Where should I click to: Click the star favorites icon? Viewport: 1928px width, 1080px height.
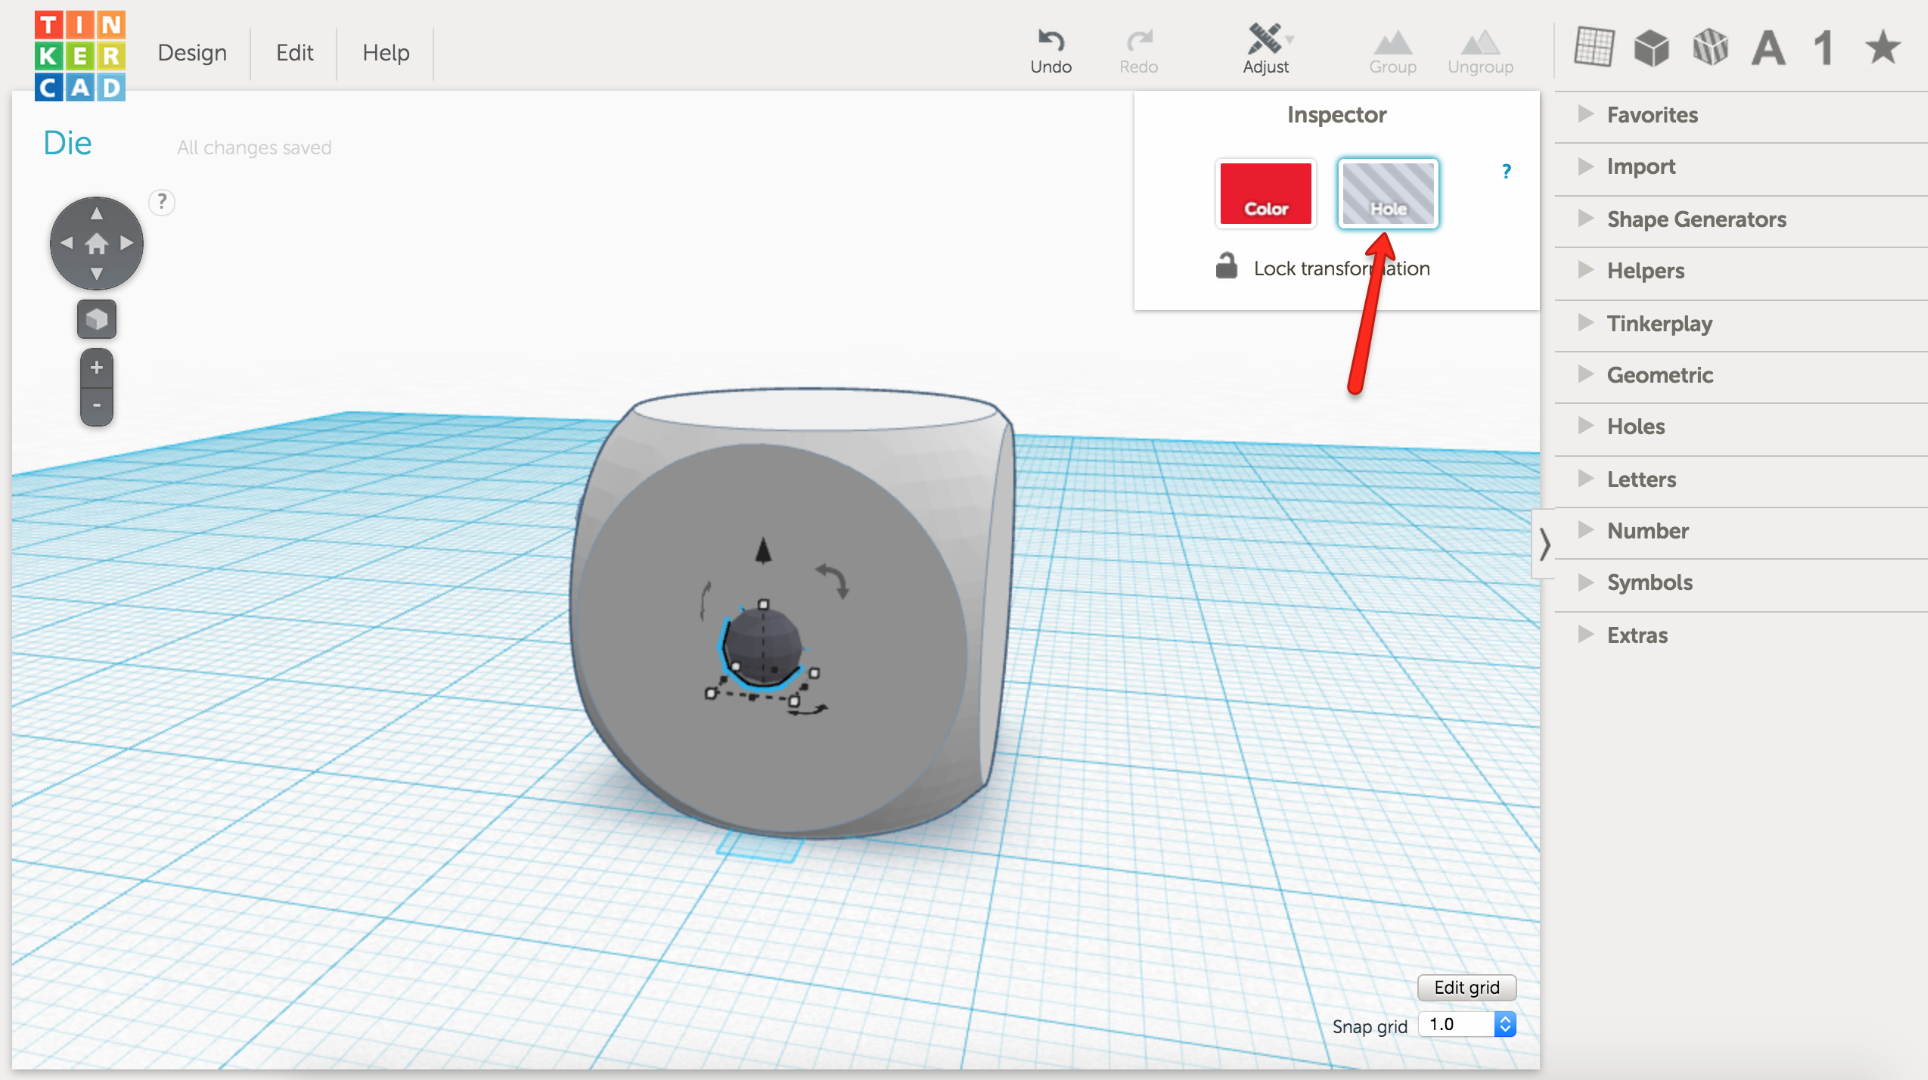1882,46
